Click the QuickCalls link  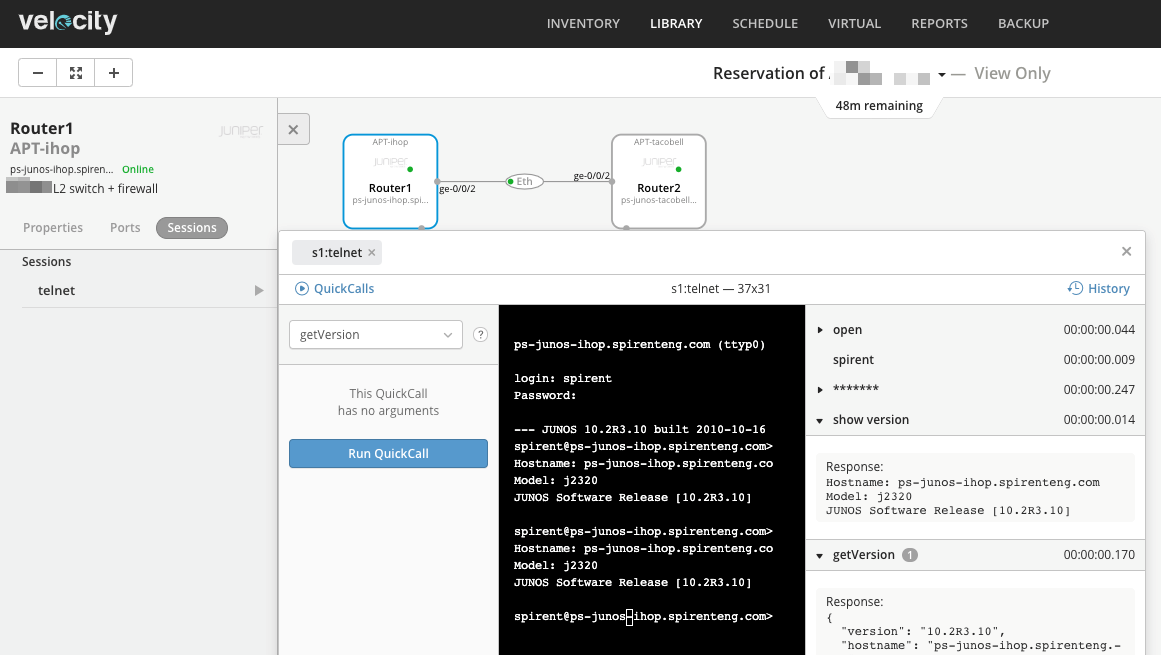344,289
